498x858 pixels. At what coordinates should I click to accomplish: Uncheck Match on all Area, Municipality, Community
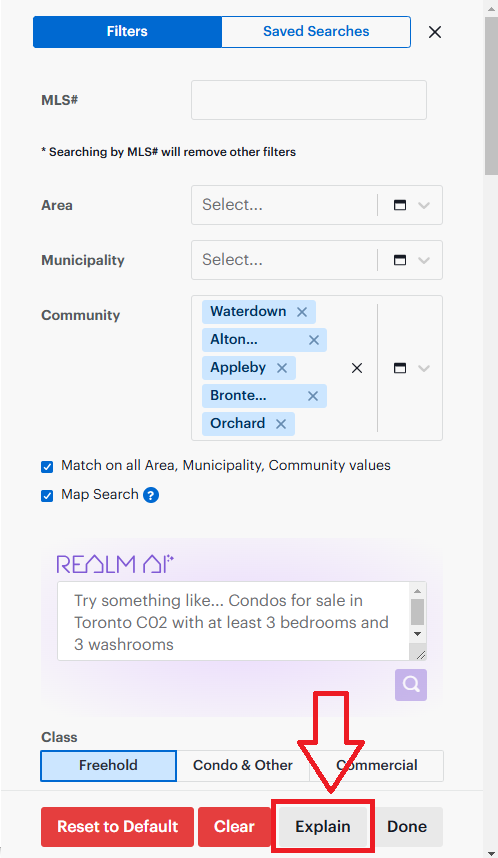47,467
